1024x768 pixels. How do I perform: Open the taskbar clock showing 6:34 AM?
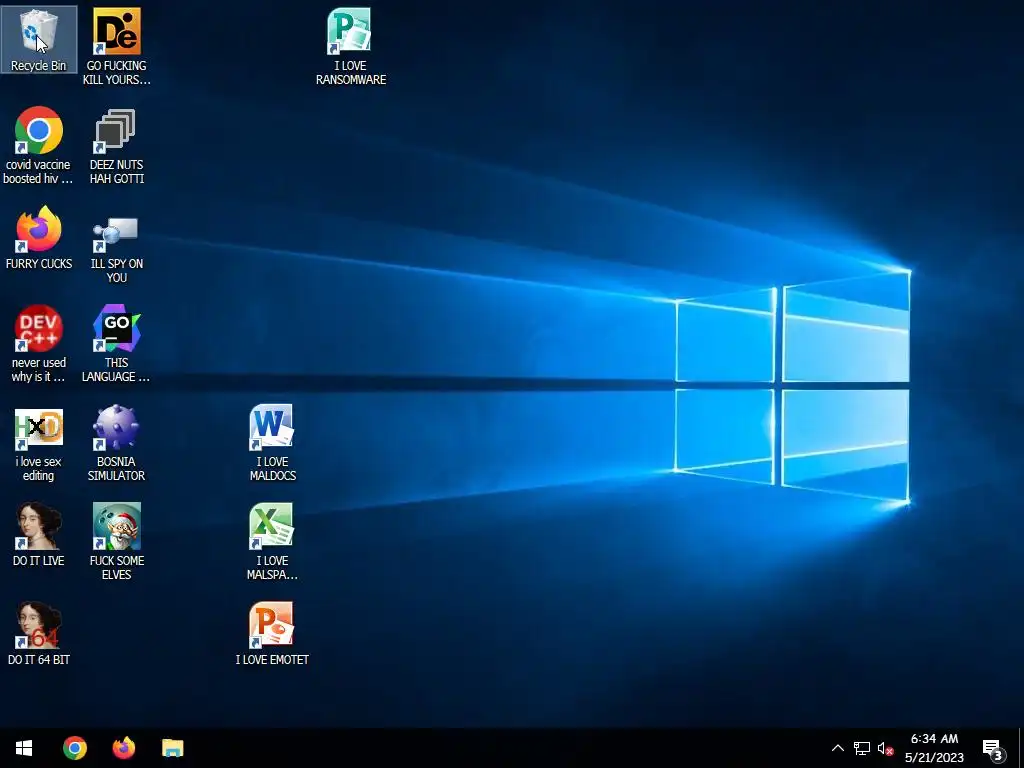[935, 748]
